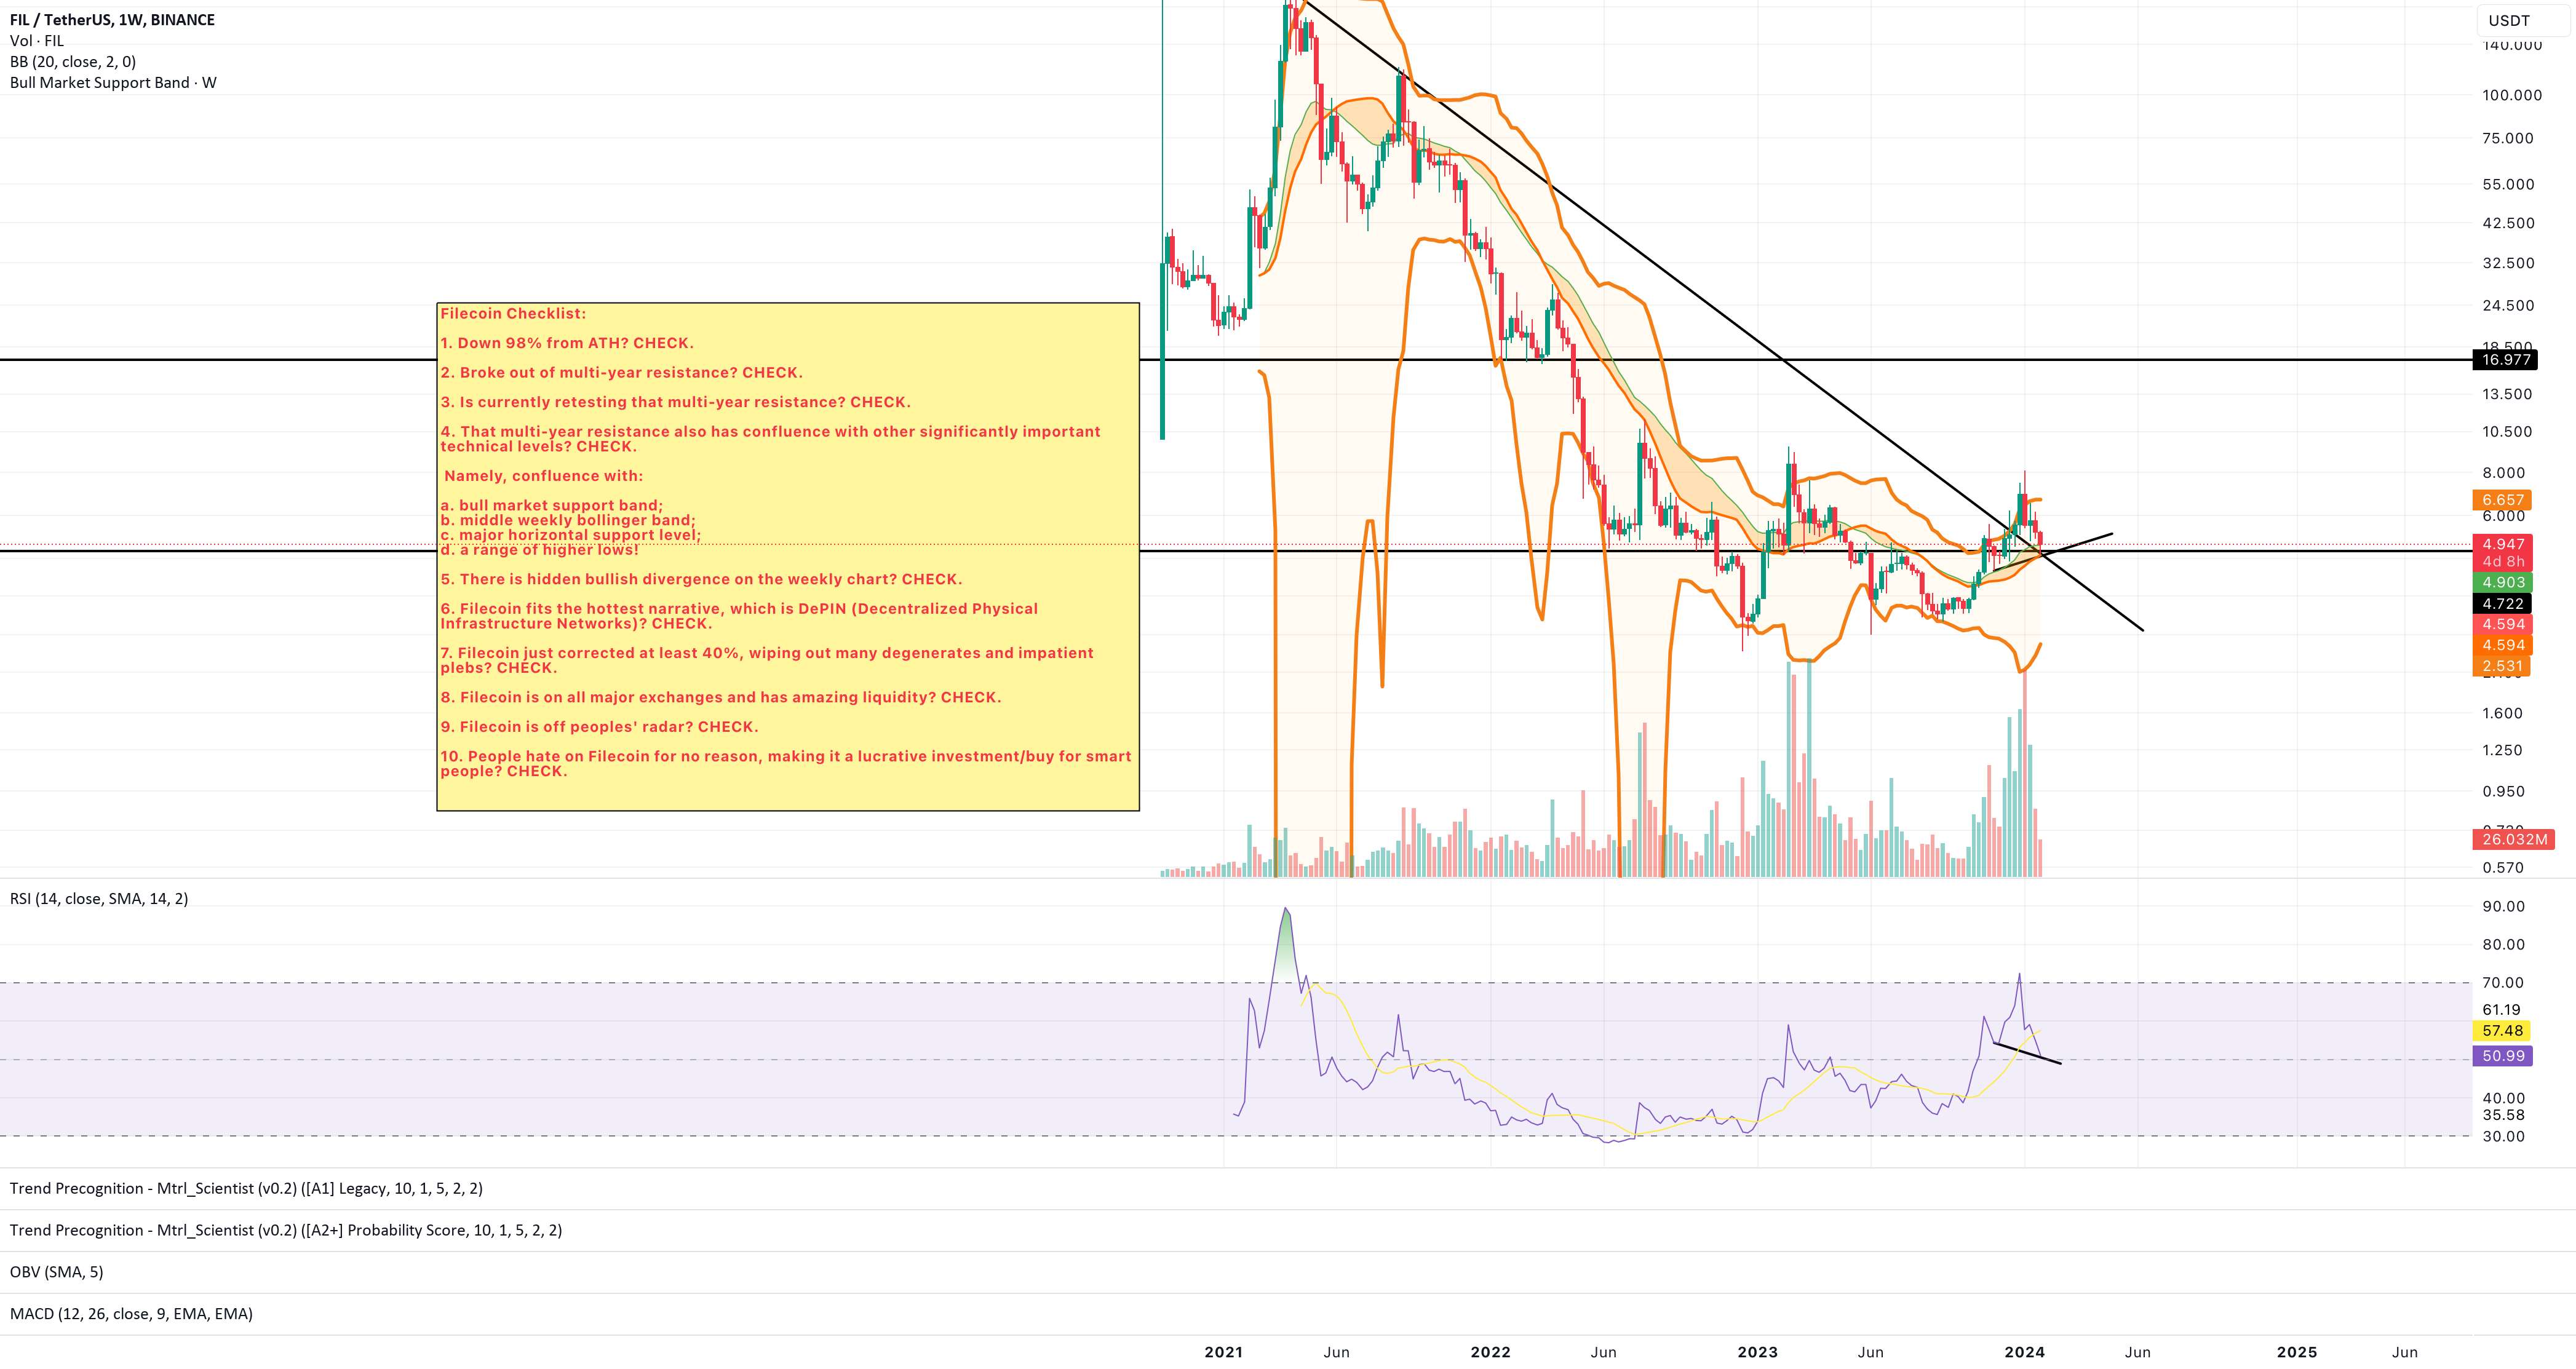Click the 'a. bull market support band;' line
The width and height of the screenshot is (2576, 1369).
coord(551,506)
